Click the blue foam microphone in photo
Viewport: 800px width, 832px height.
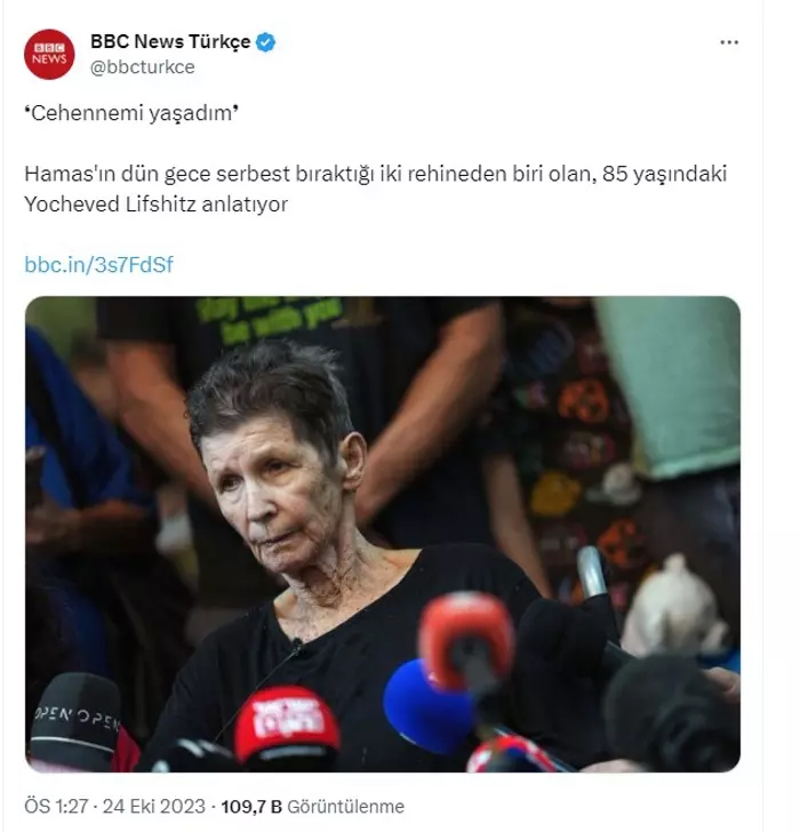tap(428, 707)
